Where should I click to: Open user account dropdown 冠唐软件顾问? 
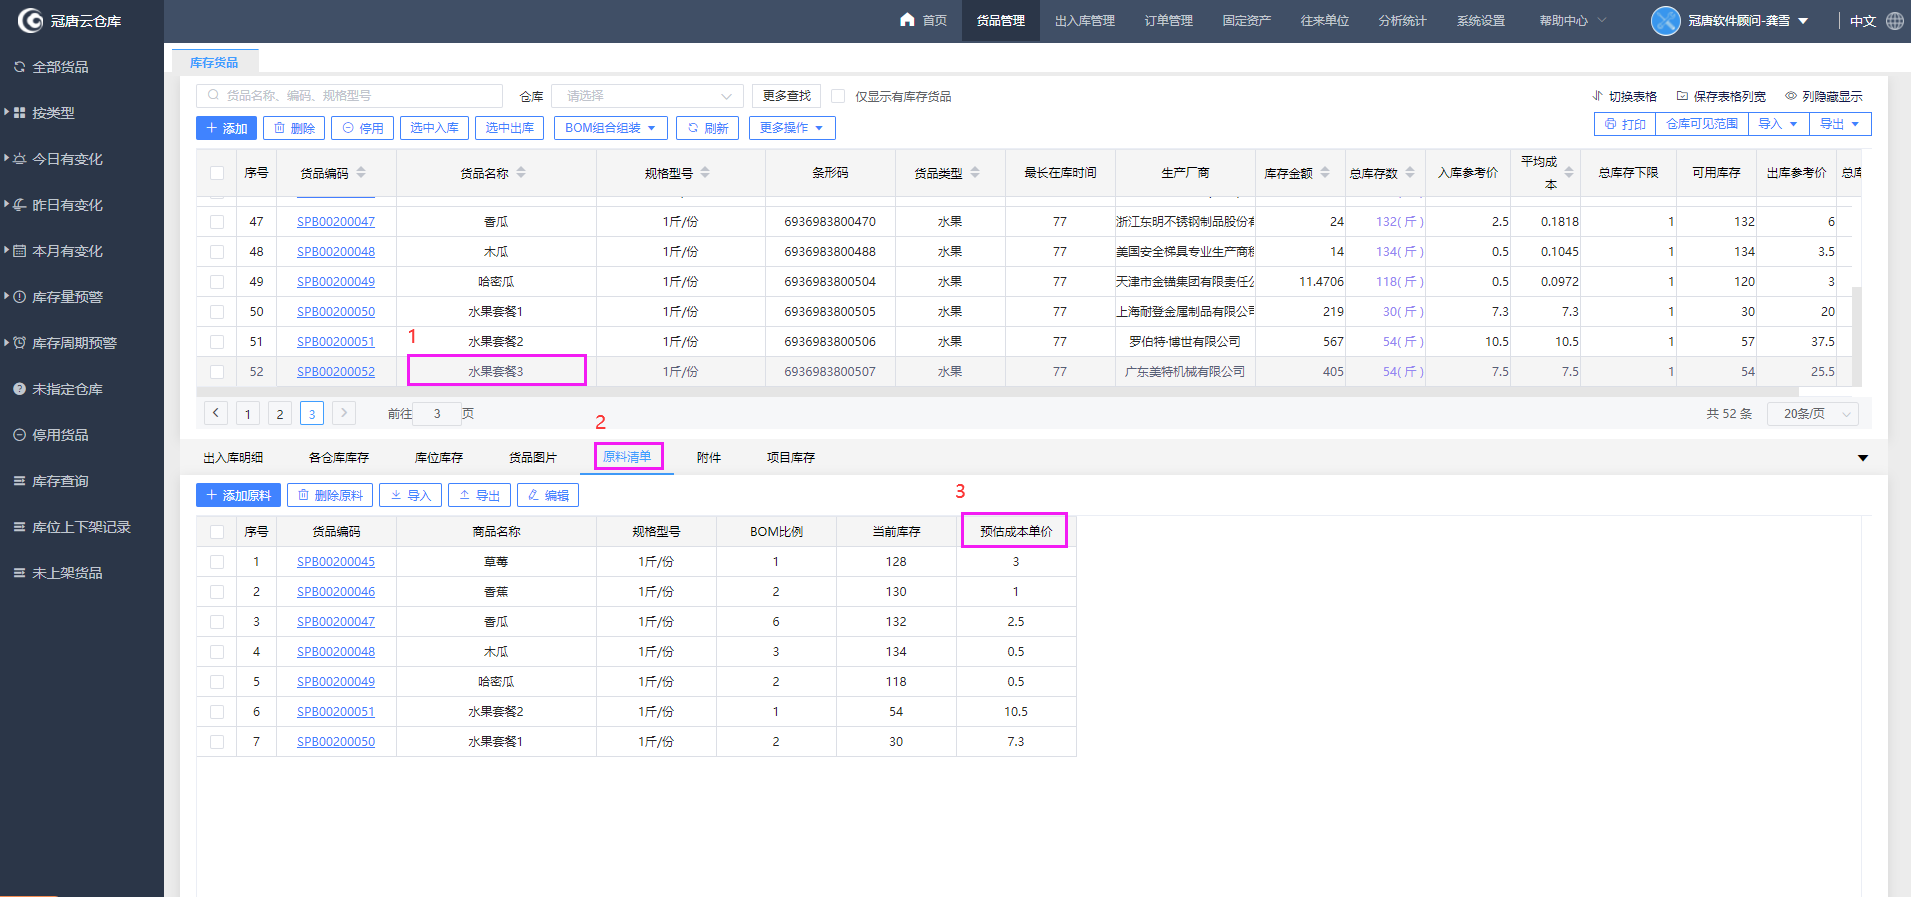click(1748, 20)
